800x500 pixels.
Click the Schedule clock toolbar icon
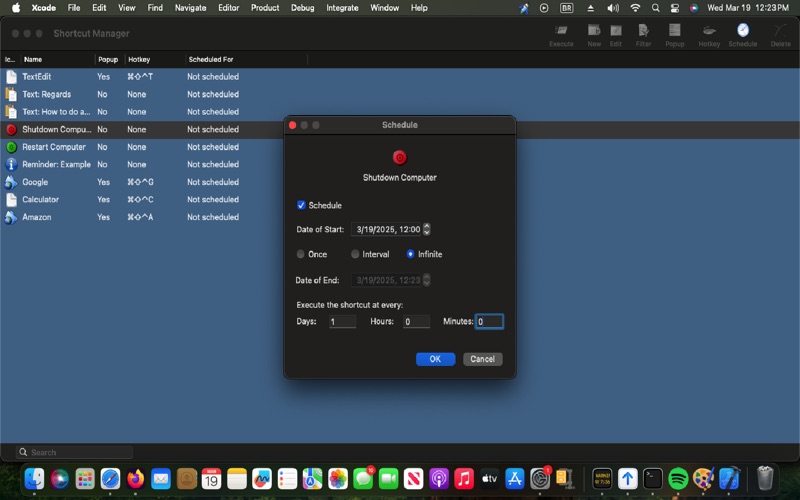(743, 30)
